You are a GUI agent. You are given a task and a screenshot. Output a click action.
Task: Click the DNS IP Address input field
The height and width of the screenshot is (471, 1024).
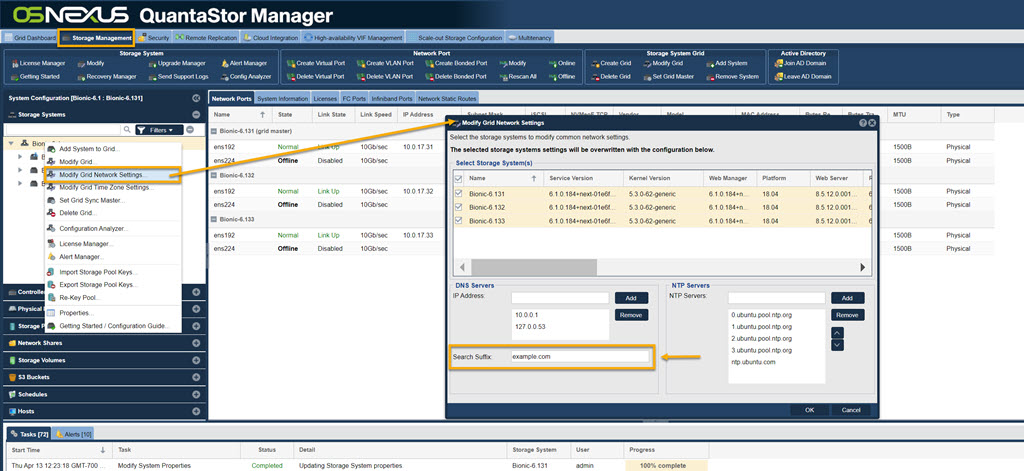click(560, 298)
